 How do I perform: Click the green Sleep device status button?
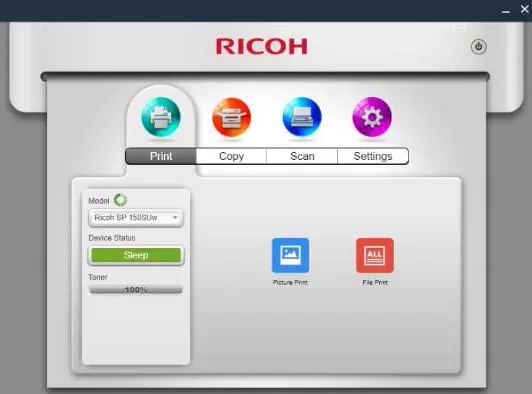coord(136,255)
